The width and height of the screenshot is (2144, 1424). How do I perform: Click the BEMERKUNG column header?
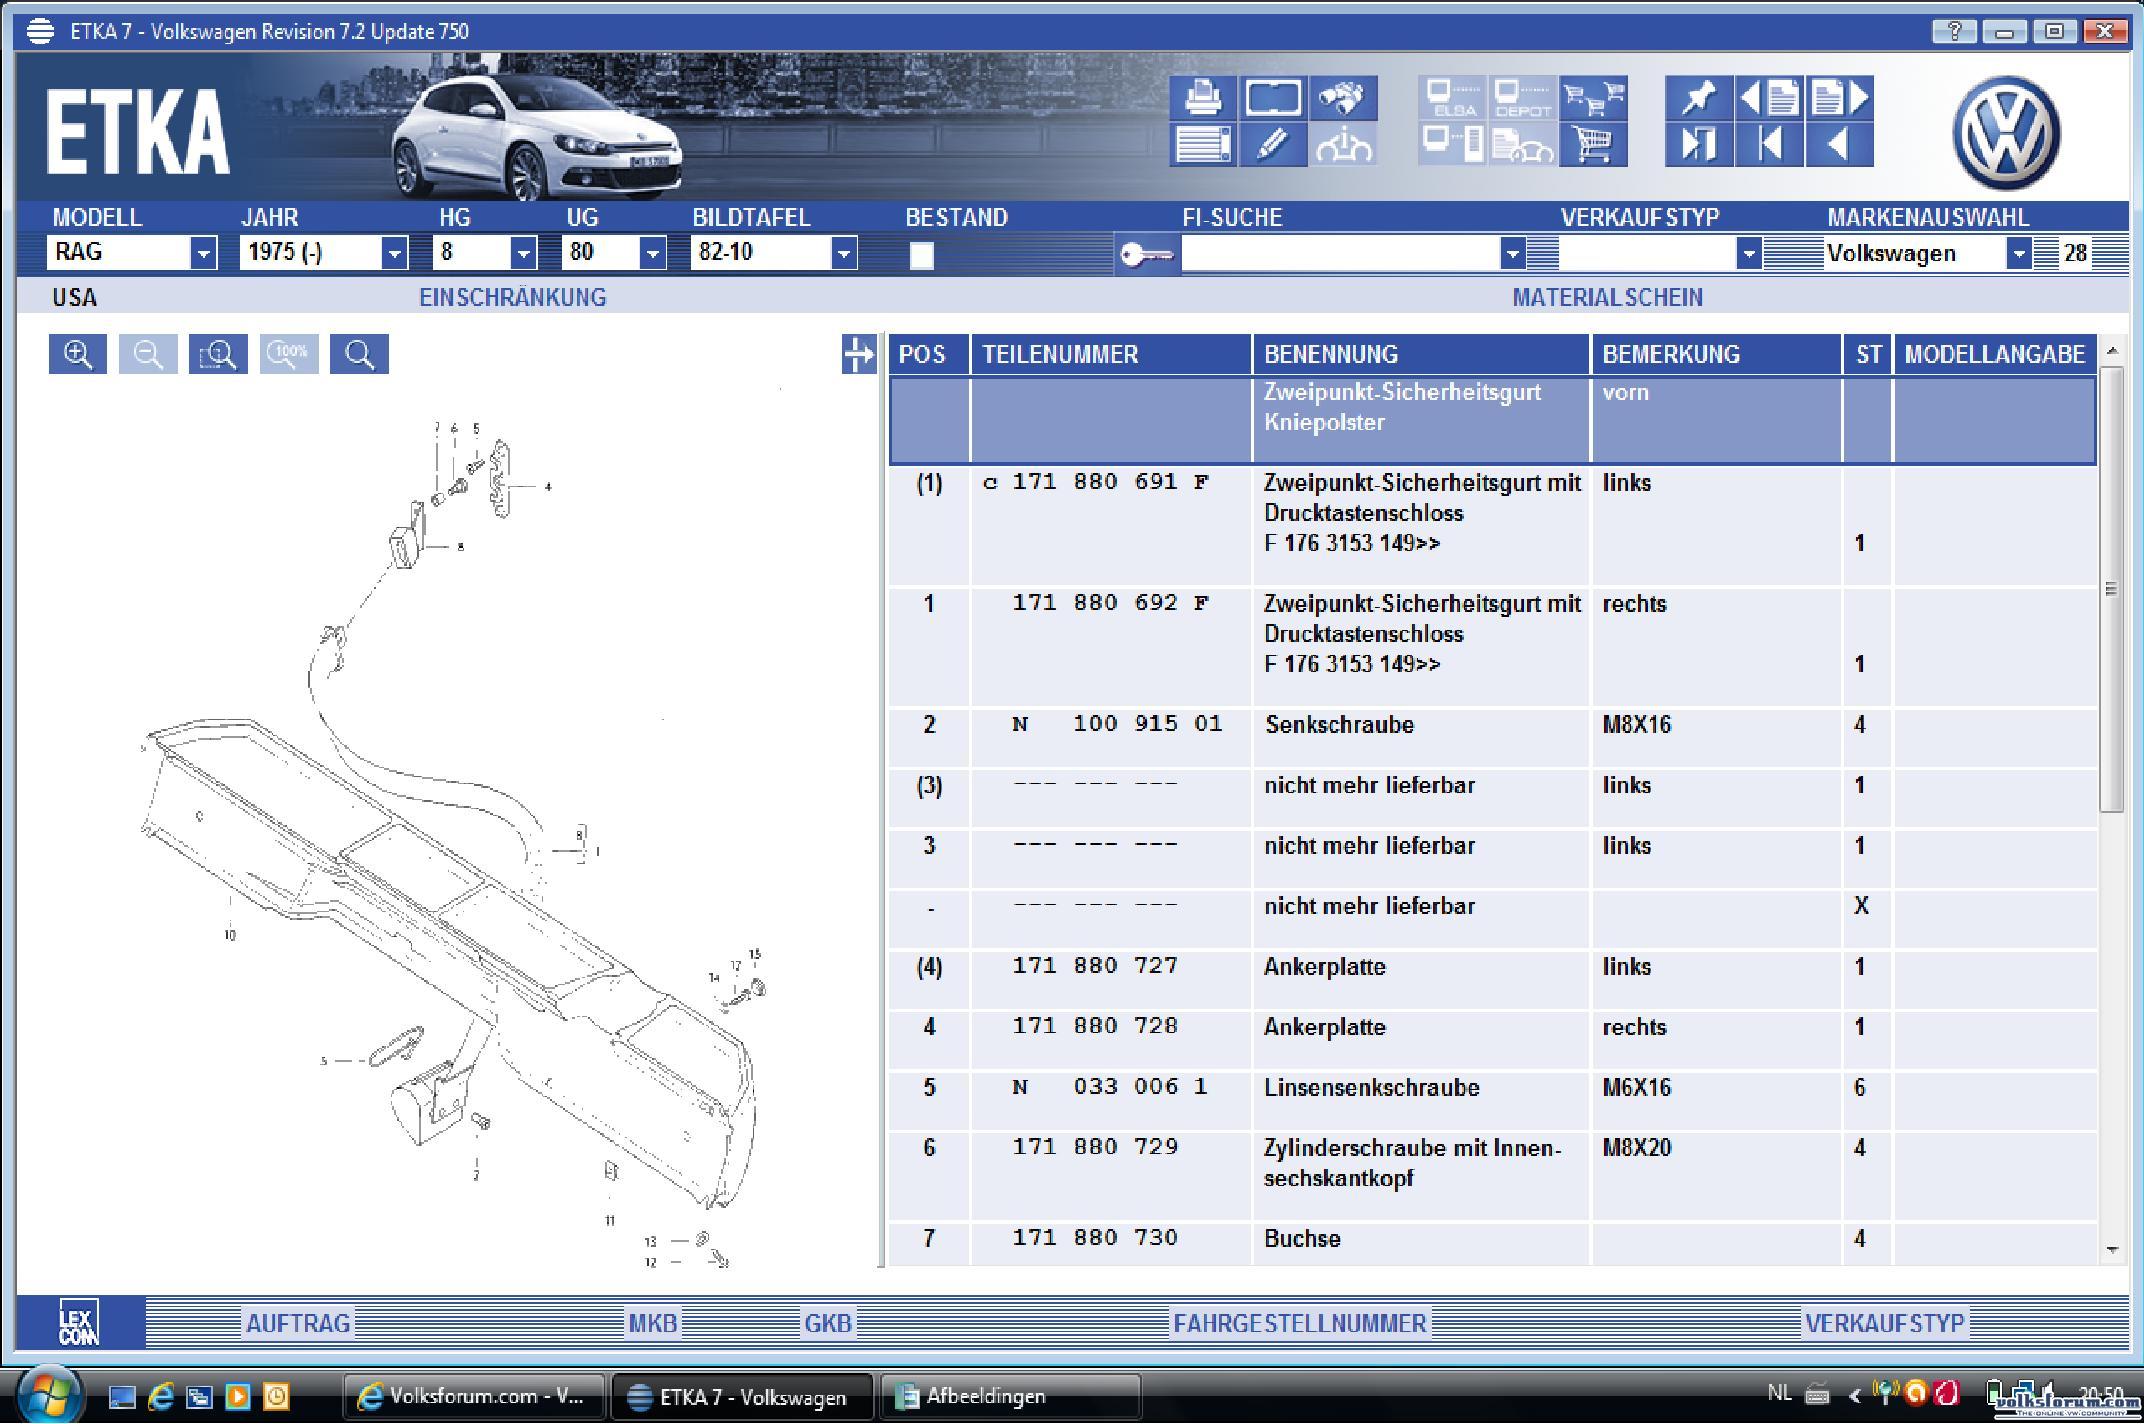tap(1716, 354)
